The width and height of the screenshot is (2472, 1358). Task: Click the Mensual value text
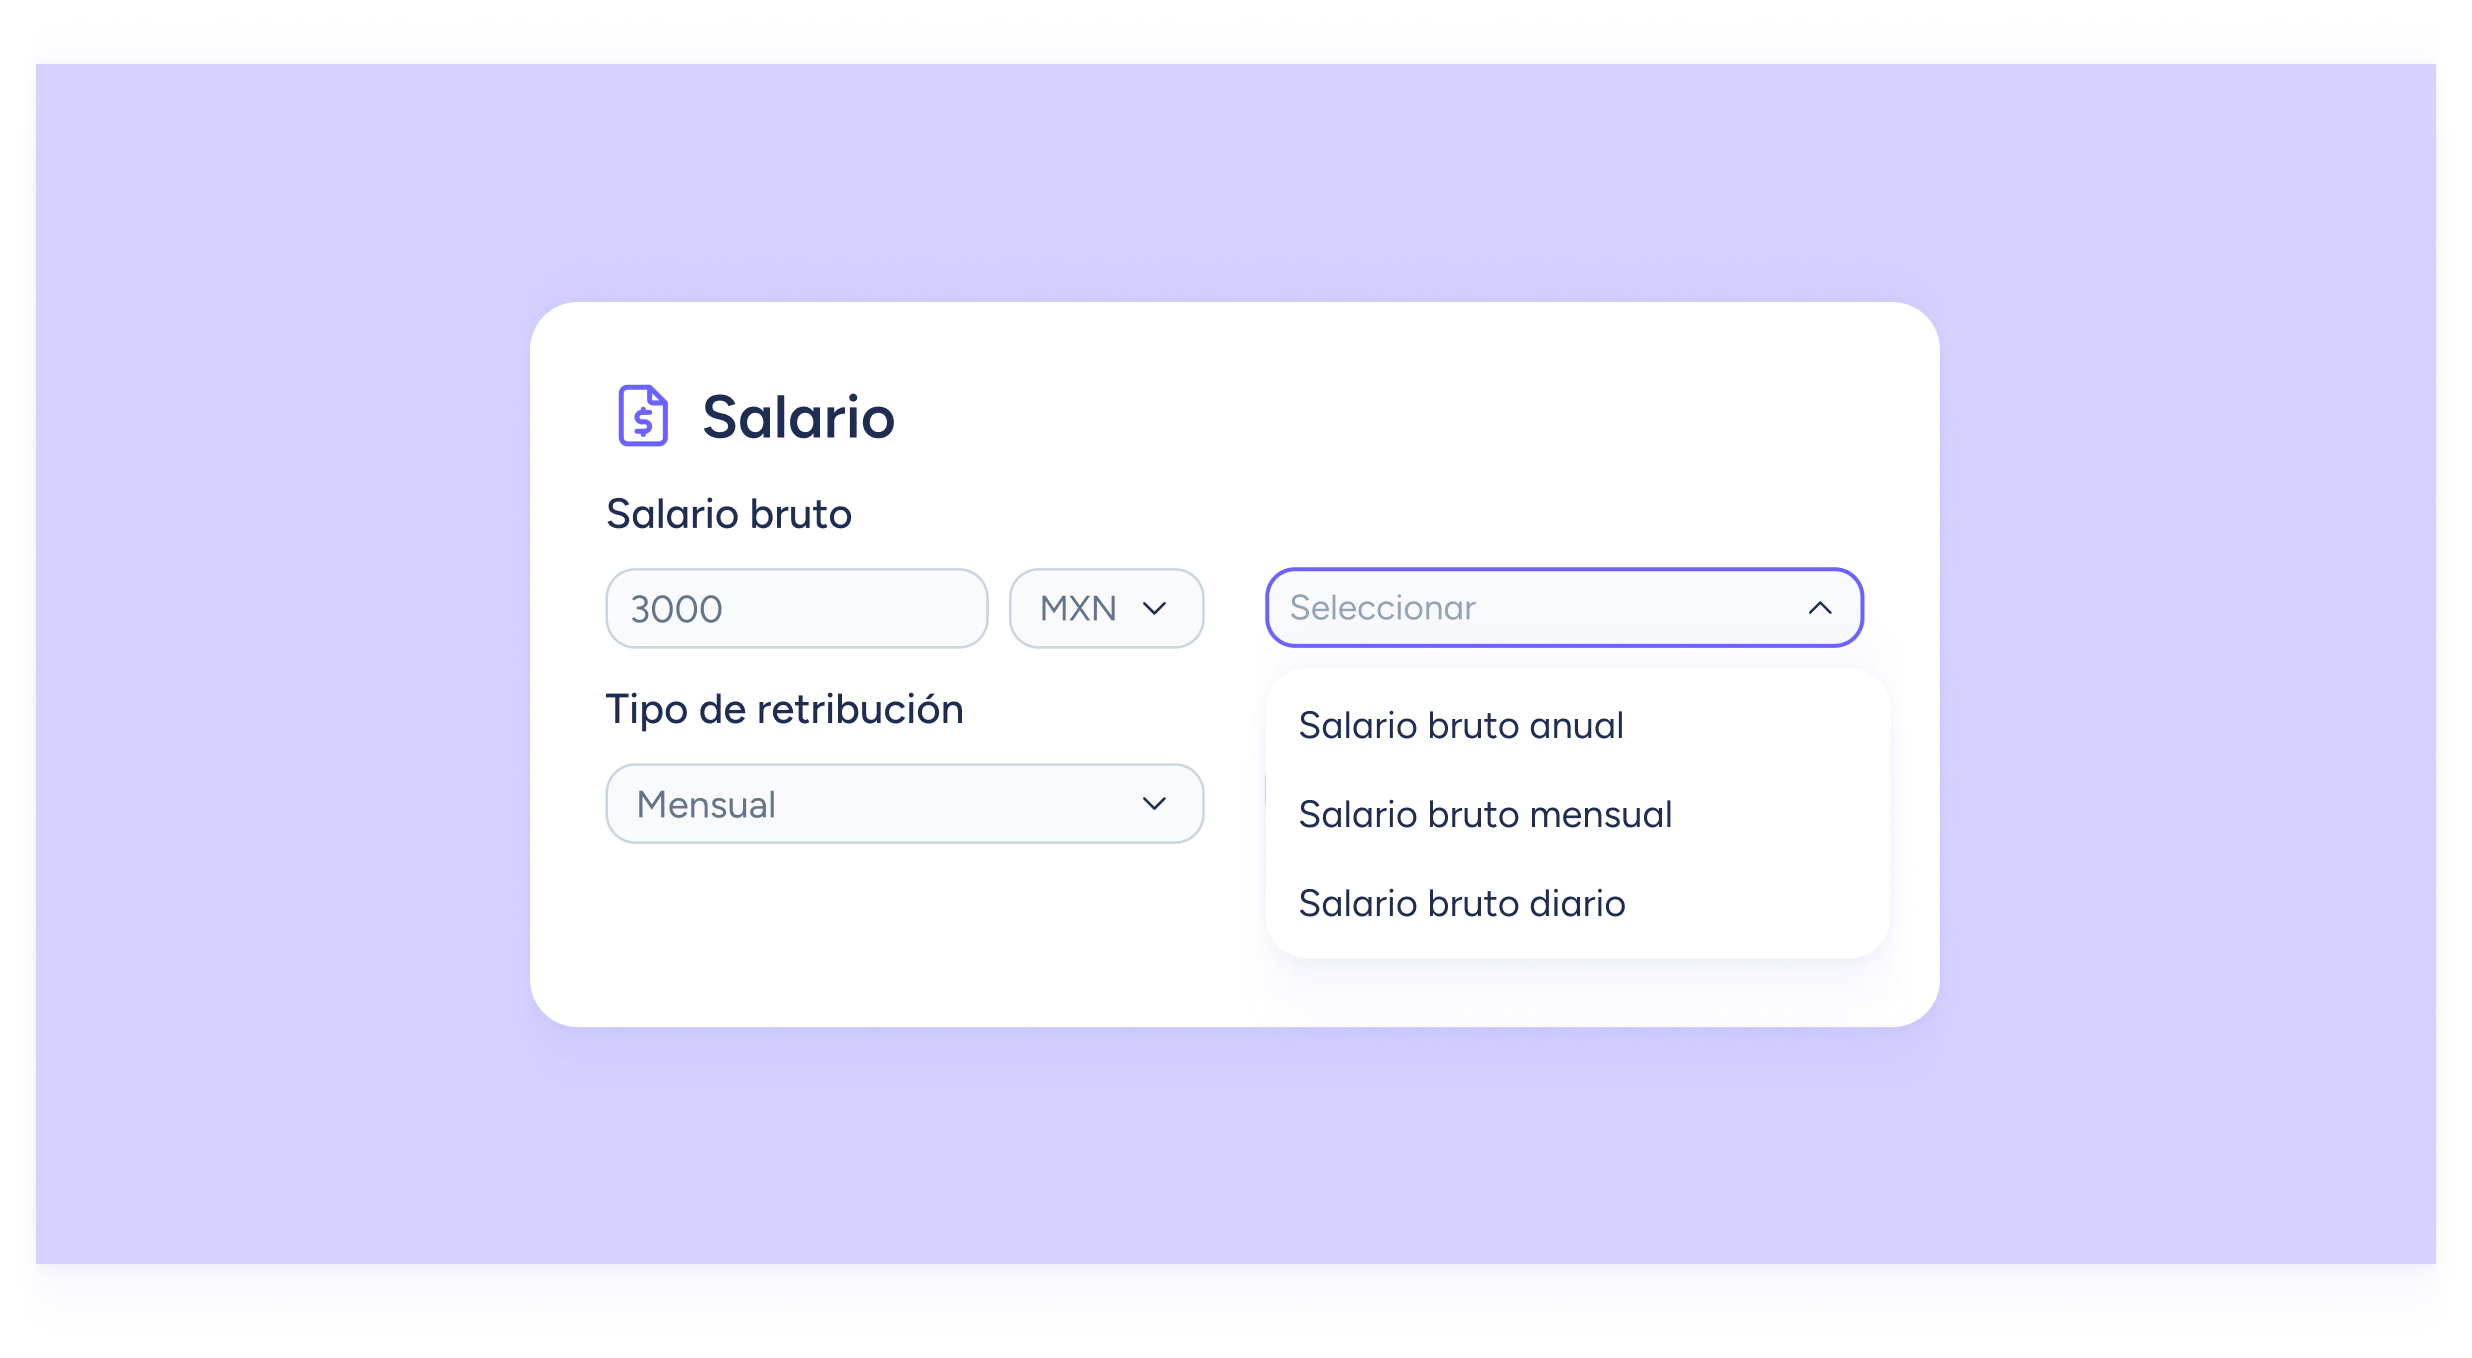coord(706,805)
